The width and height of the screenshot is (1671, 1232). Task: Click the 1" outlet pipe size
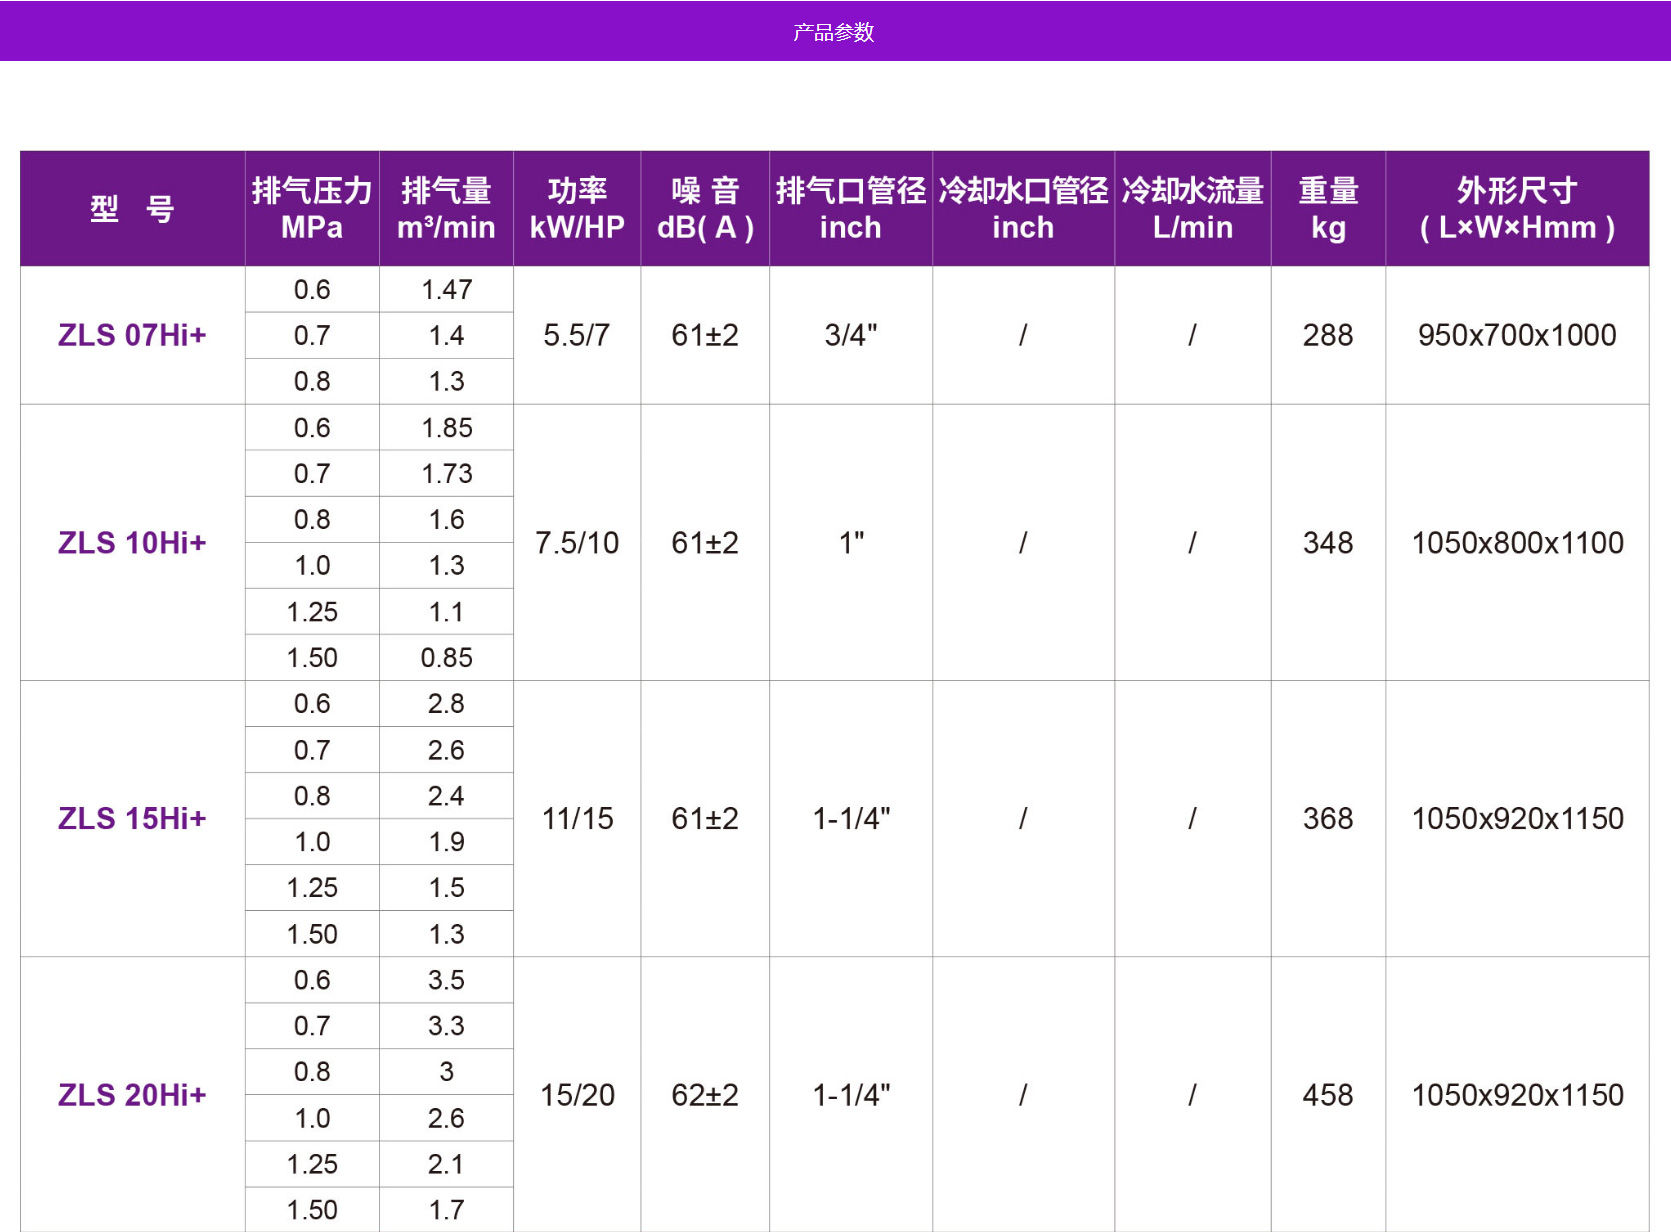click(x=851, y=543)
